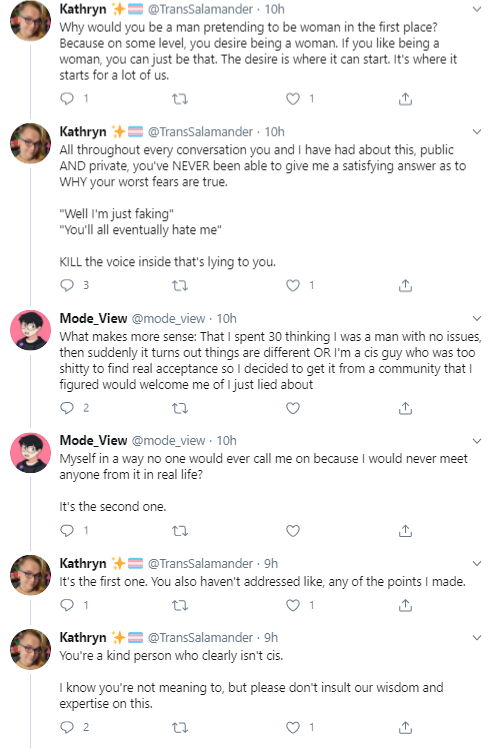
Task: Retweet the 'You're a kind person' tweet
Action: 180,728
